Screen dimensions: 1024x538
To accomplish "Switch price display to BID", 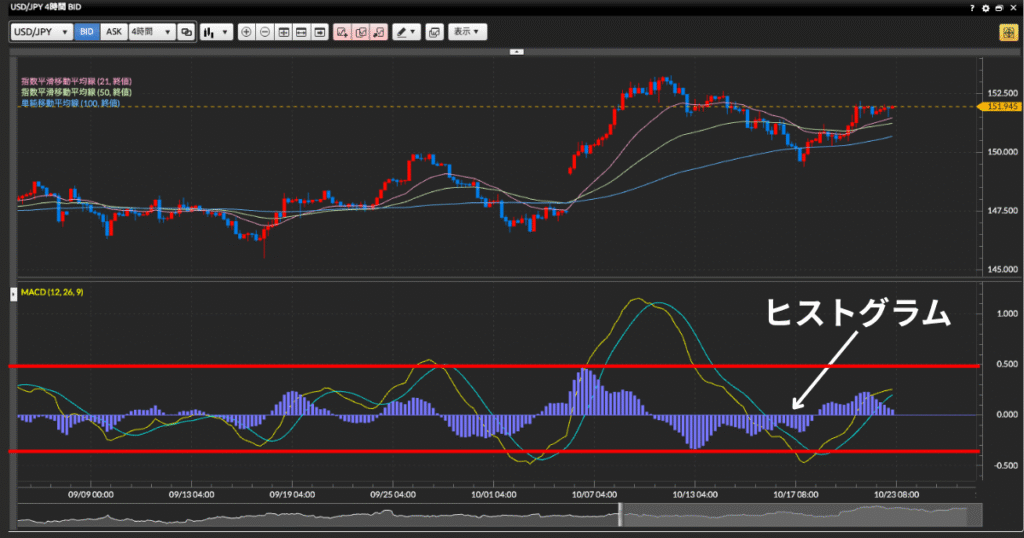I will [x=87, y=32].
